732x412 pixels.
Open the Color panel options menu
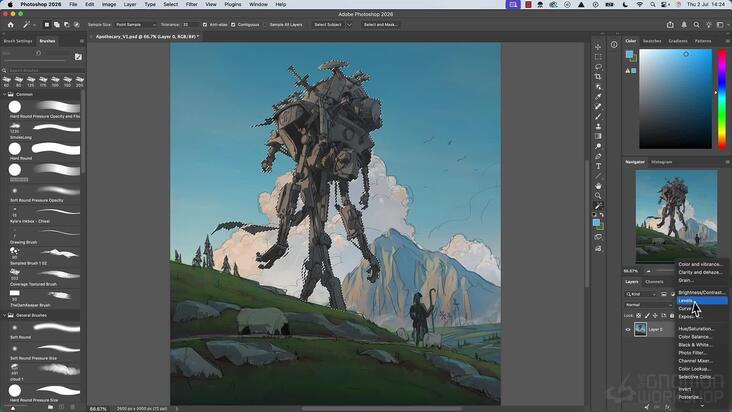pyautogui.click(x=727, y=41)
